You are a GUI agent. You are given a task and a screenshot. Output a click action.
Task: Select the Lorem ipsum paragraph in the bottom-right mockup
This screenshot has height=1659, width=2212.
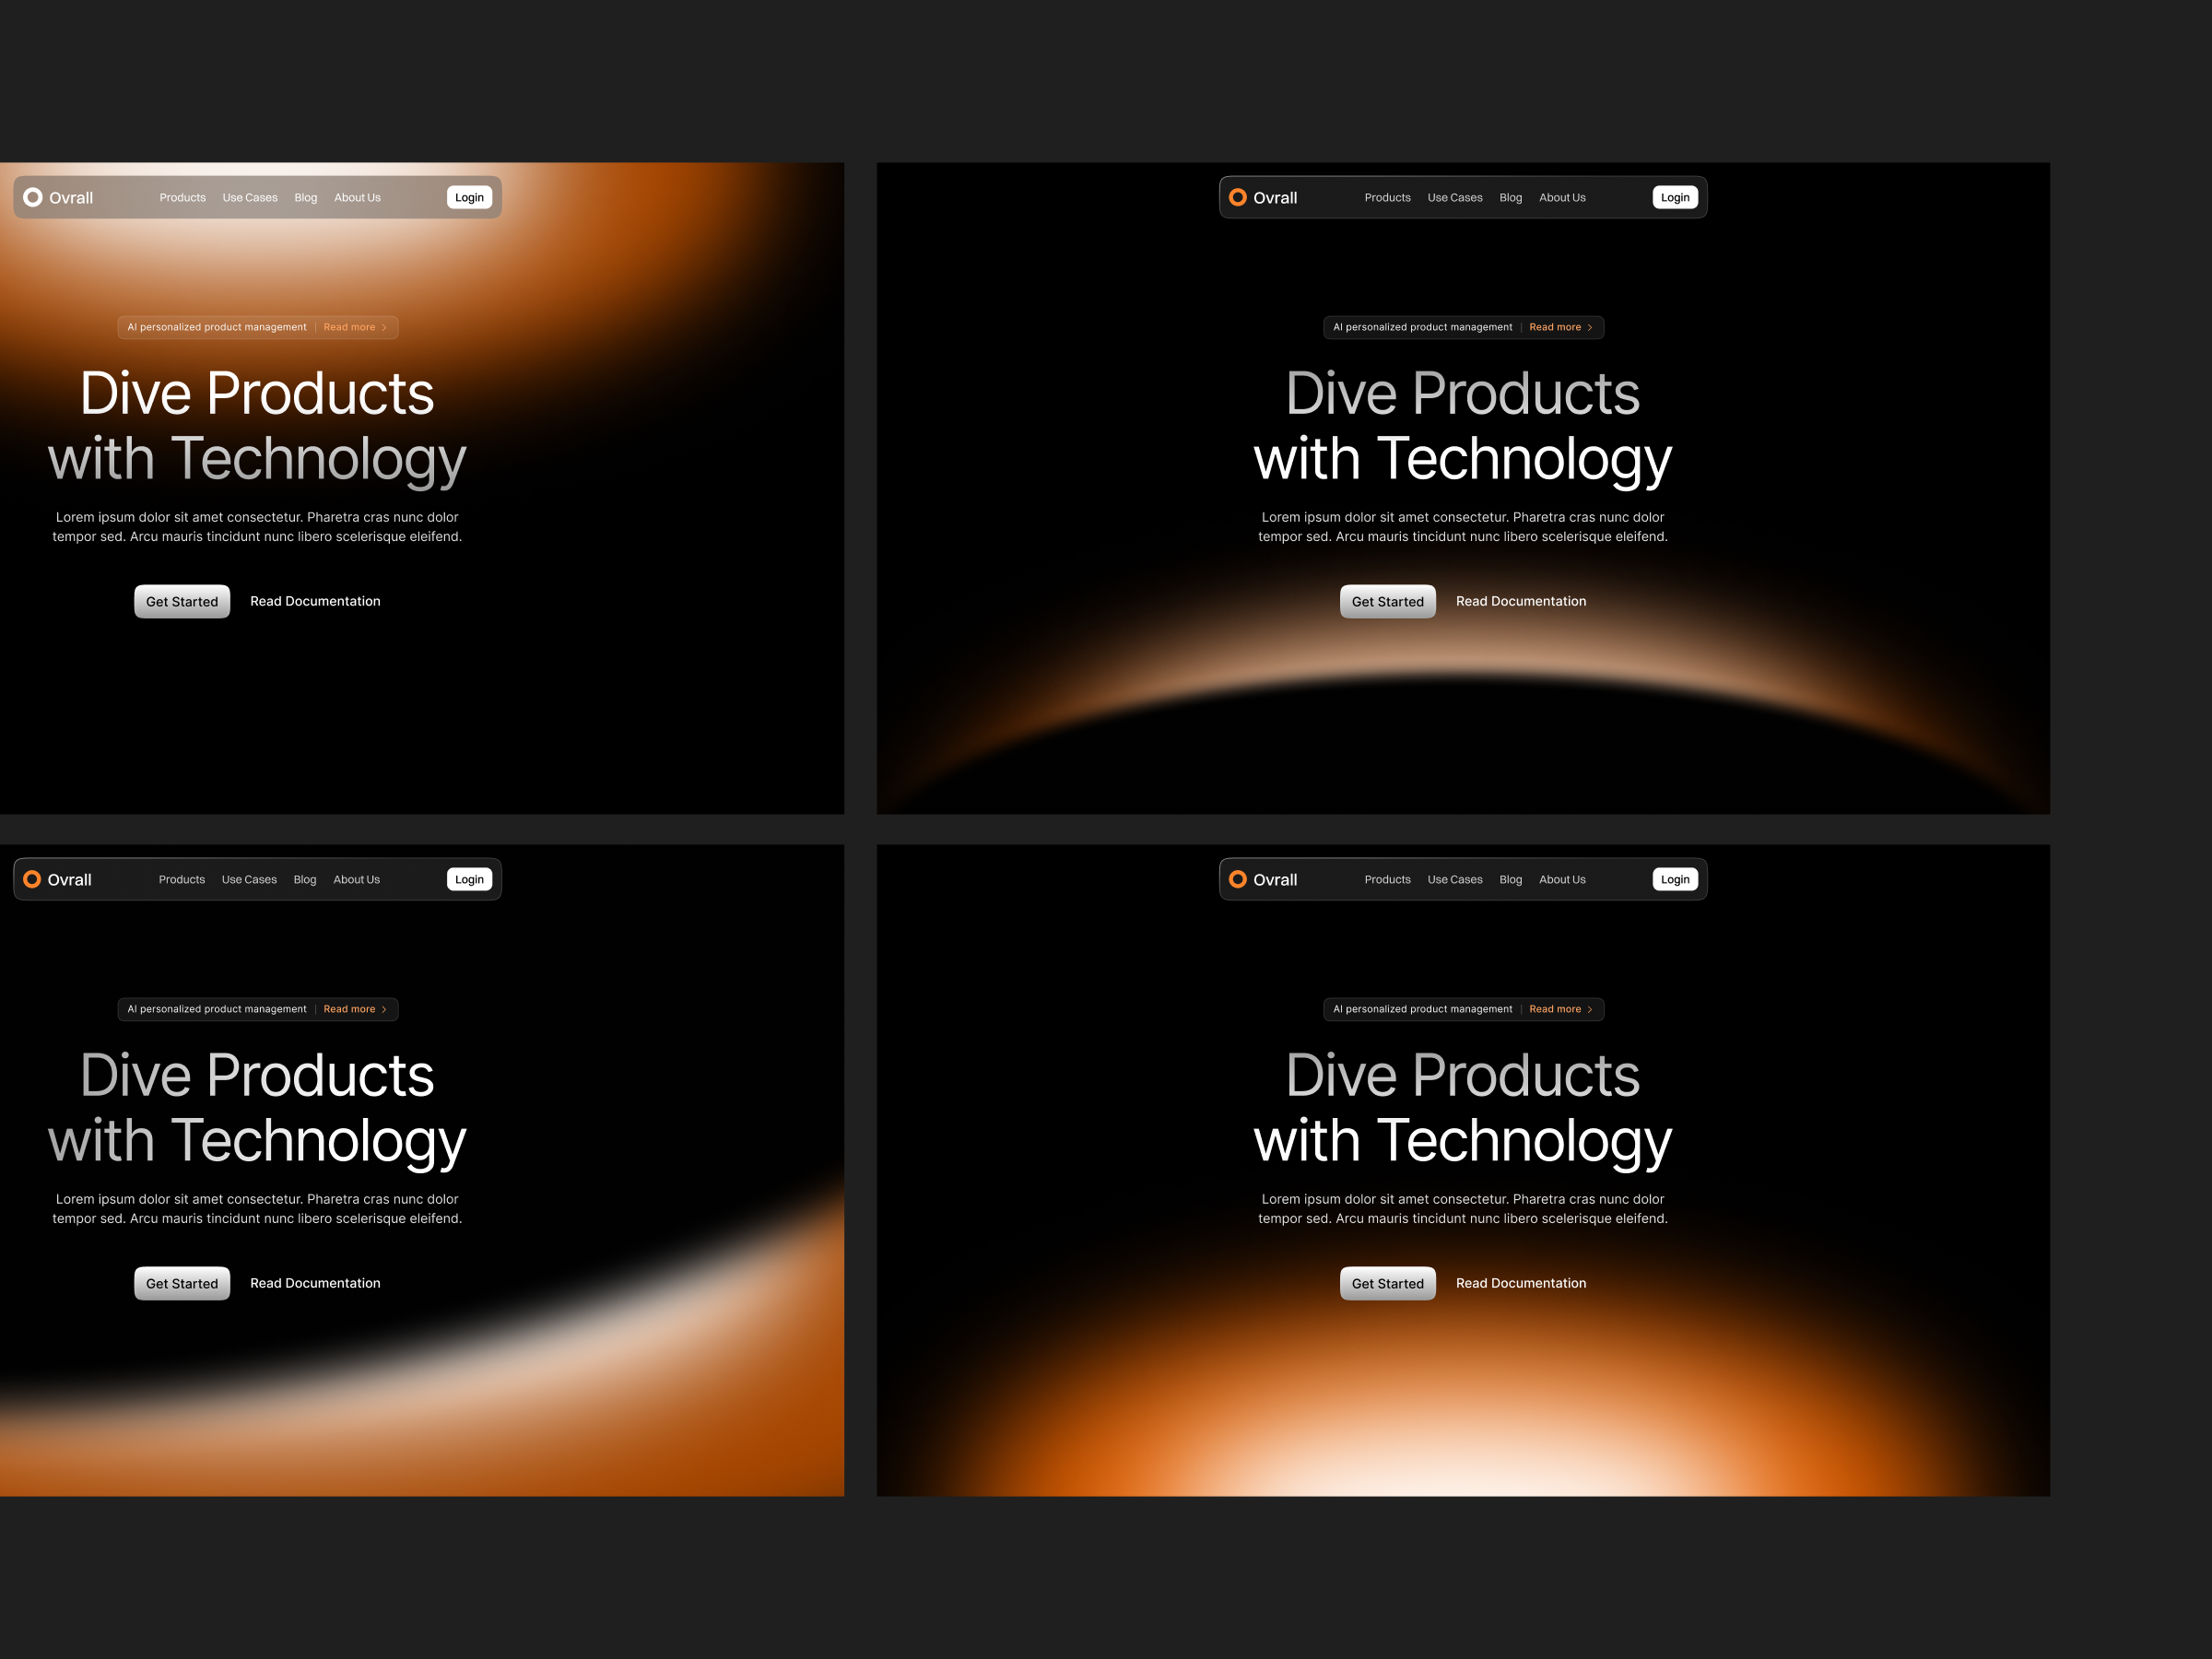(x=1463, y=1209)
